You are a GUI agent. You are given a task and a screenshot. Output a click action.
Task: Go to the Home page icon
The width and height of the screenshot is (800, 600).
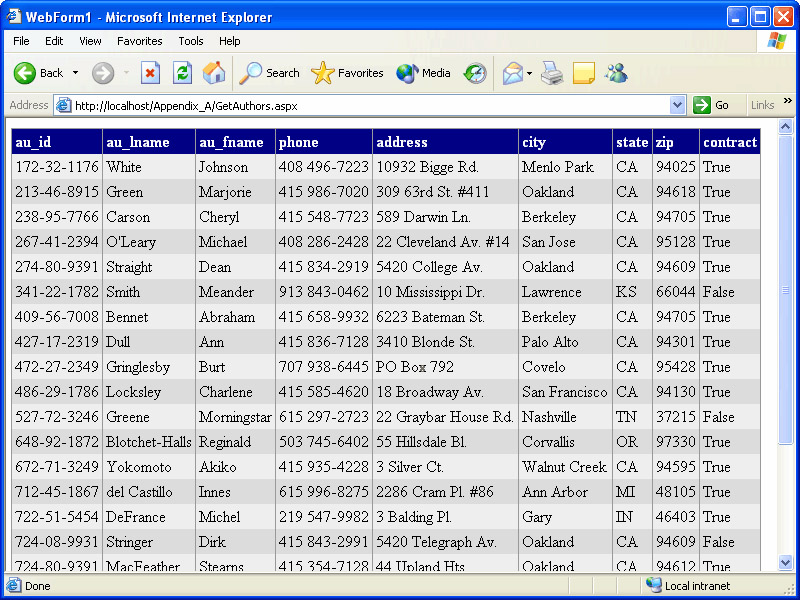coord(214,73)
